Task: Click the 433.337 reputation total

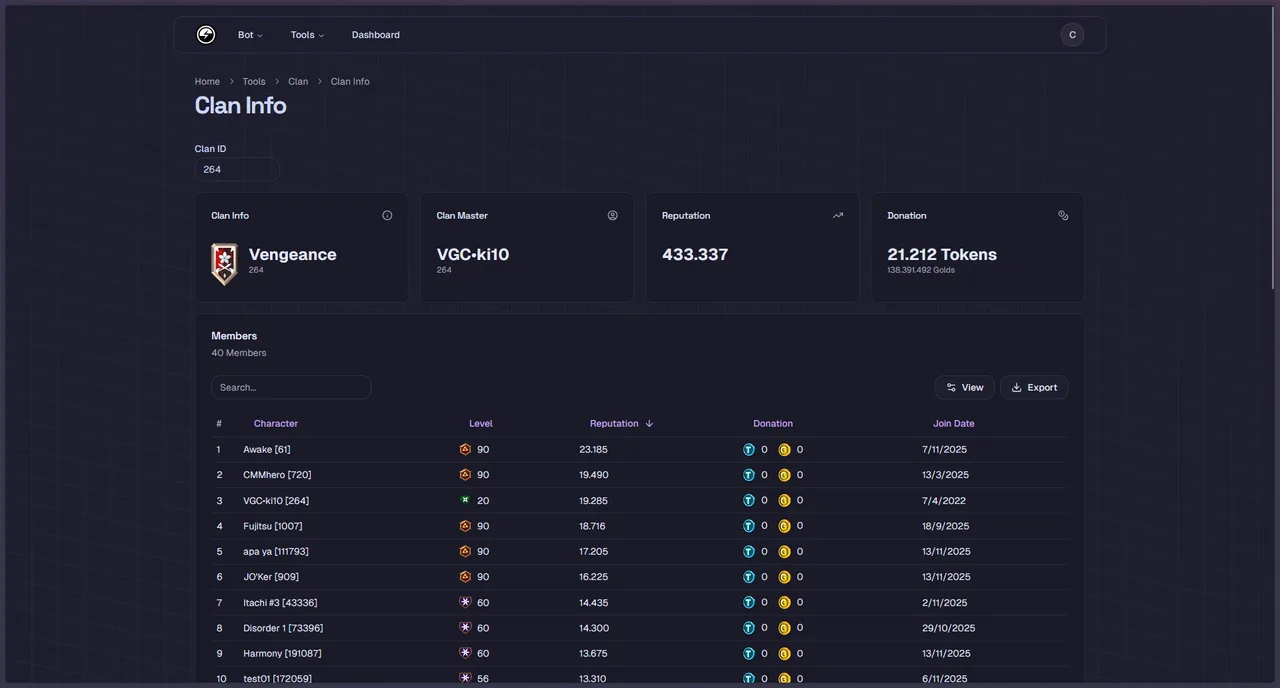Action: pos(695,255)
